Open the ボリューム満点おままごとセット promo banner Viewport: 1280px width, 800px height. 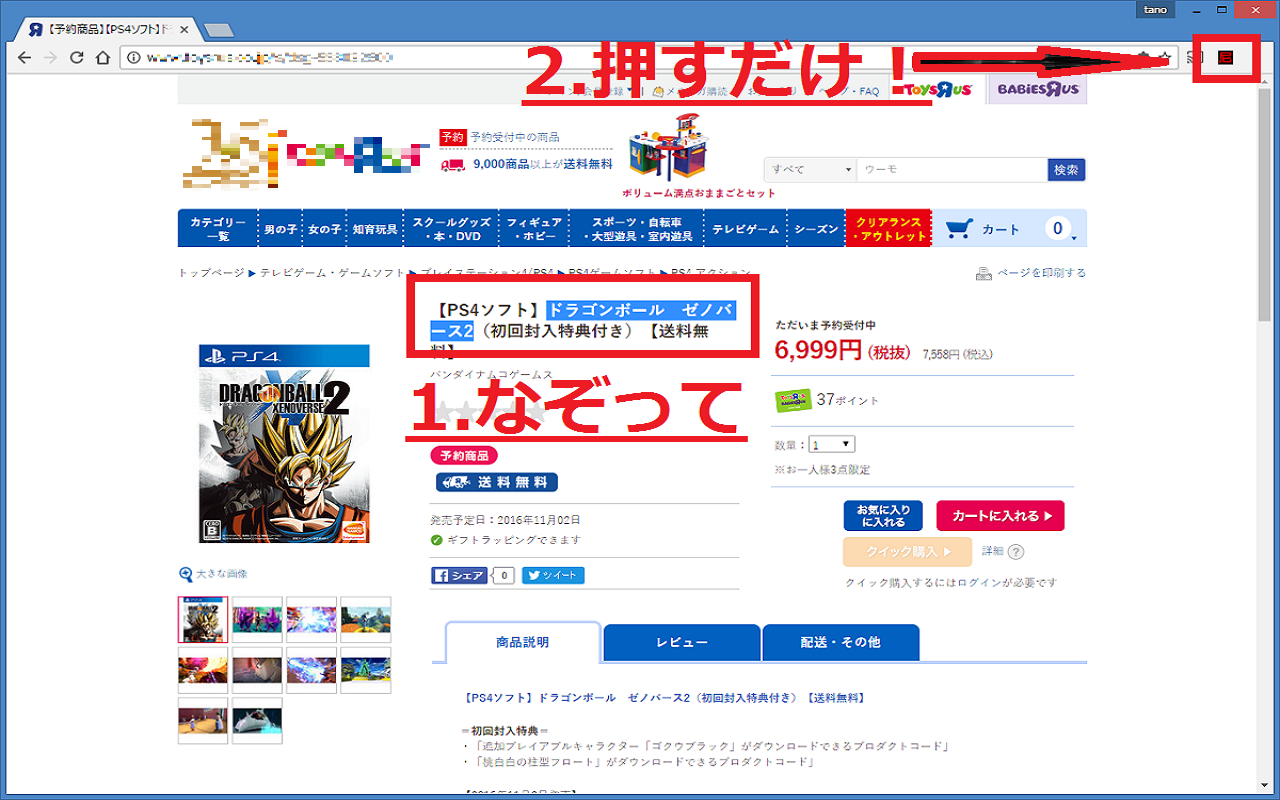tap(699, 156)
